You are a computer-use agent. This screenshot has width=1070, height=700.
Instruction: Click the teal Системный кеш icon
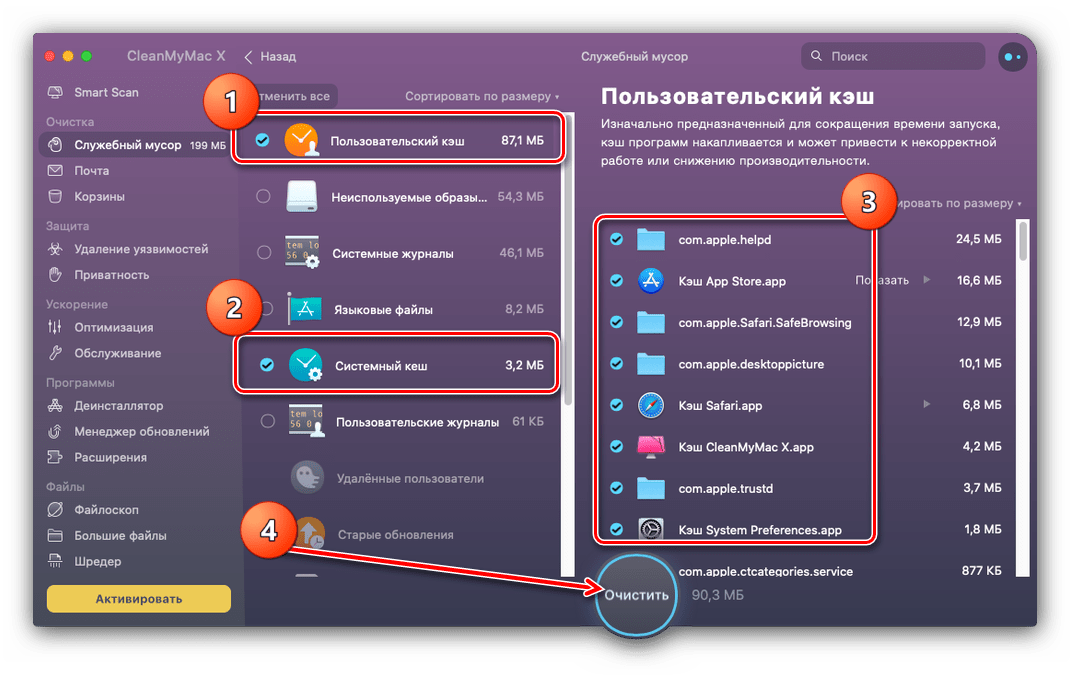click(306, 365)
